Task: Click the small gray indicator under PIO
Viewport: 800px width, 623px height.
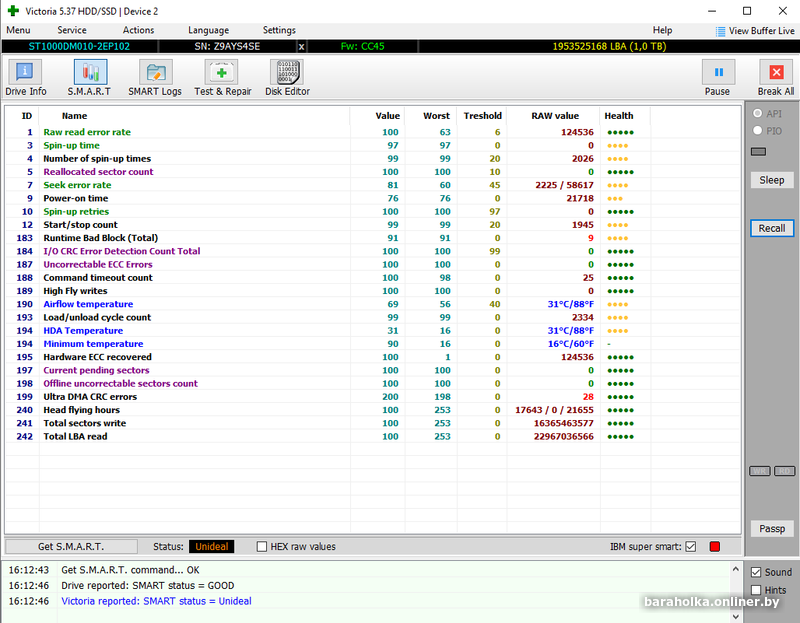Action: coord(759,152)
